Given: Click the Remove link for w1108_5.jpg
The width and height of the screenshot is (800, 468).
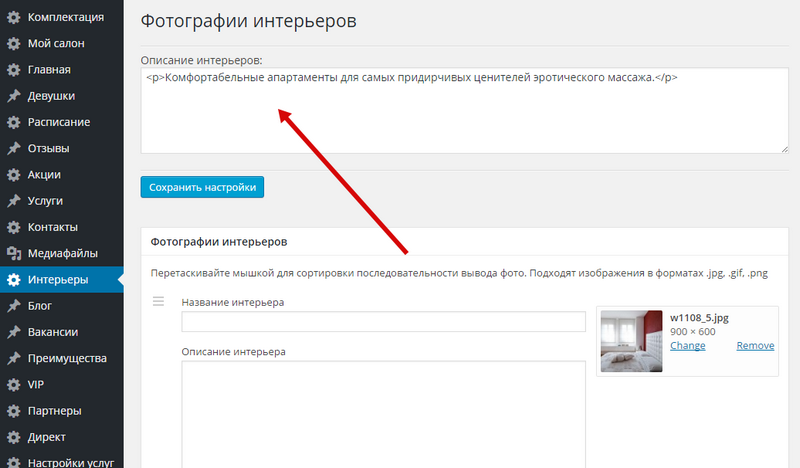Looking at the screenshot, I should click(x=755, y=346).
